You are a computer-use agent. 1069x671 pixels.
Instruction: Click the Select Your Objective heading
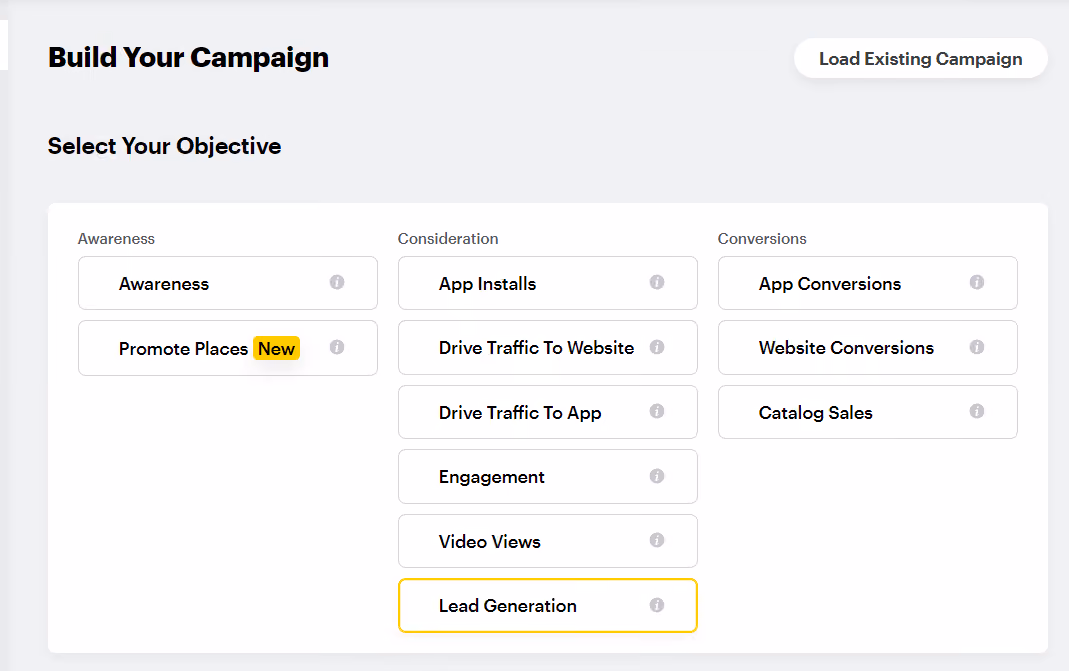[x=164, y=146]
